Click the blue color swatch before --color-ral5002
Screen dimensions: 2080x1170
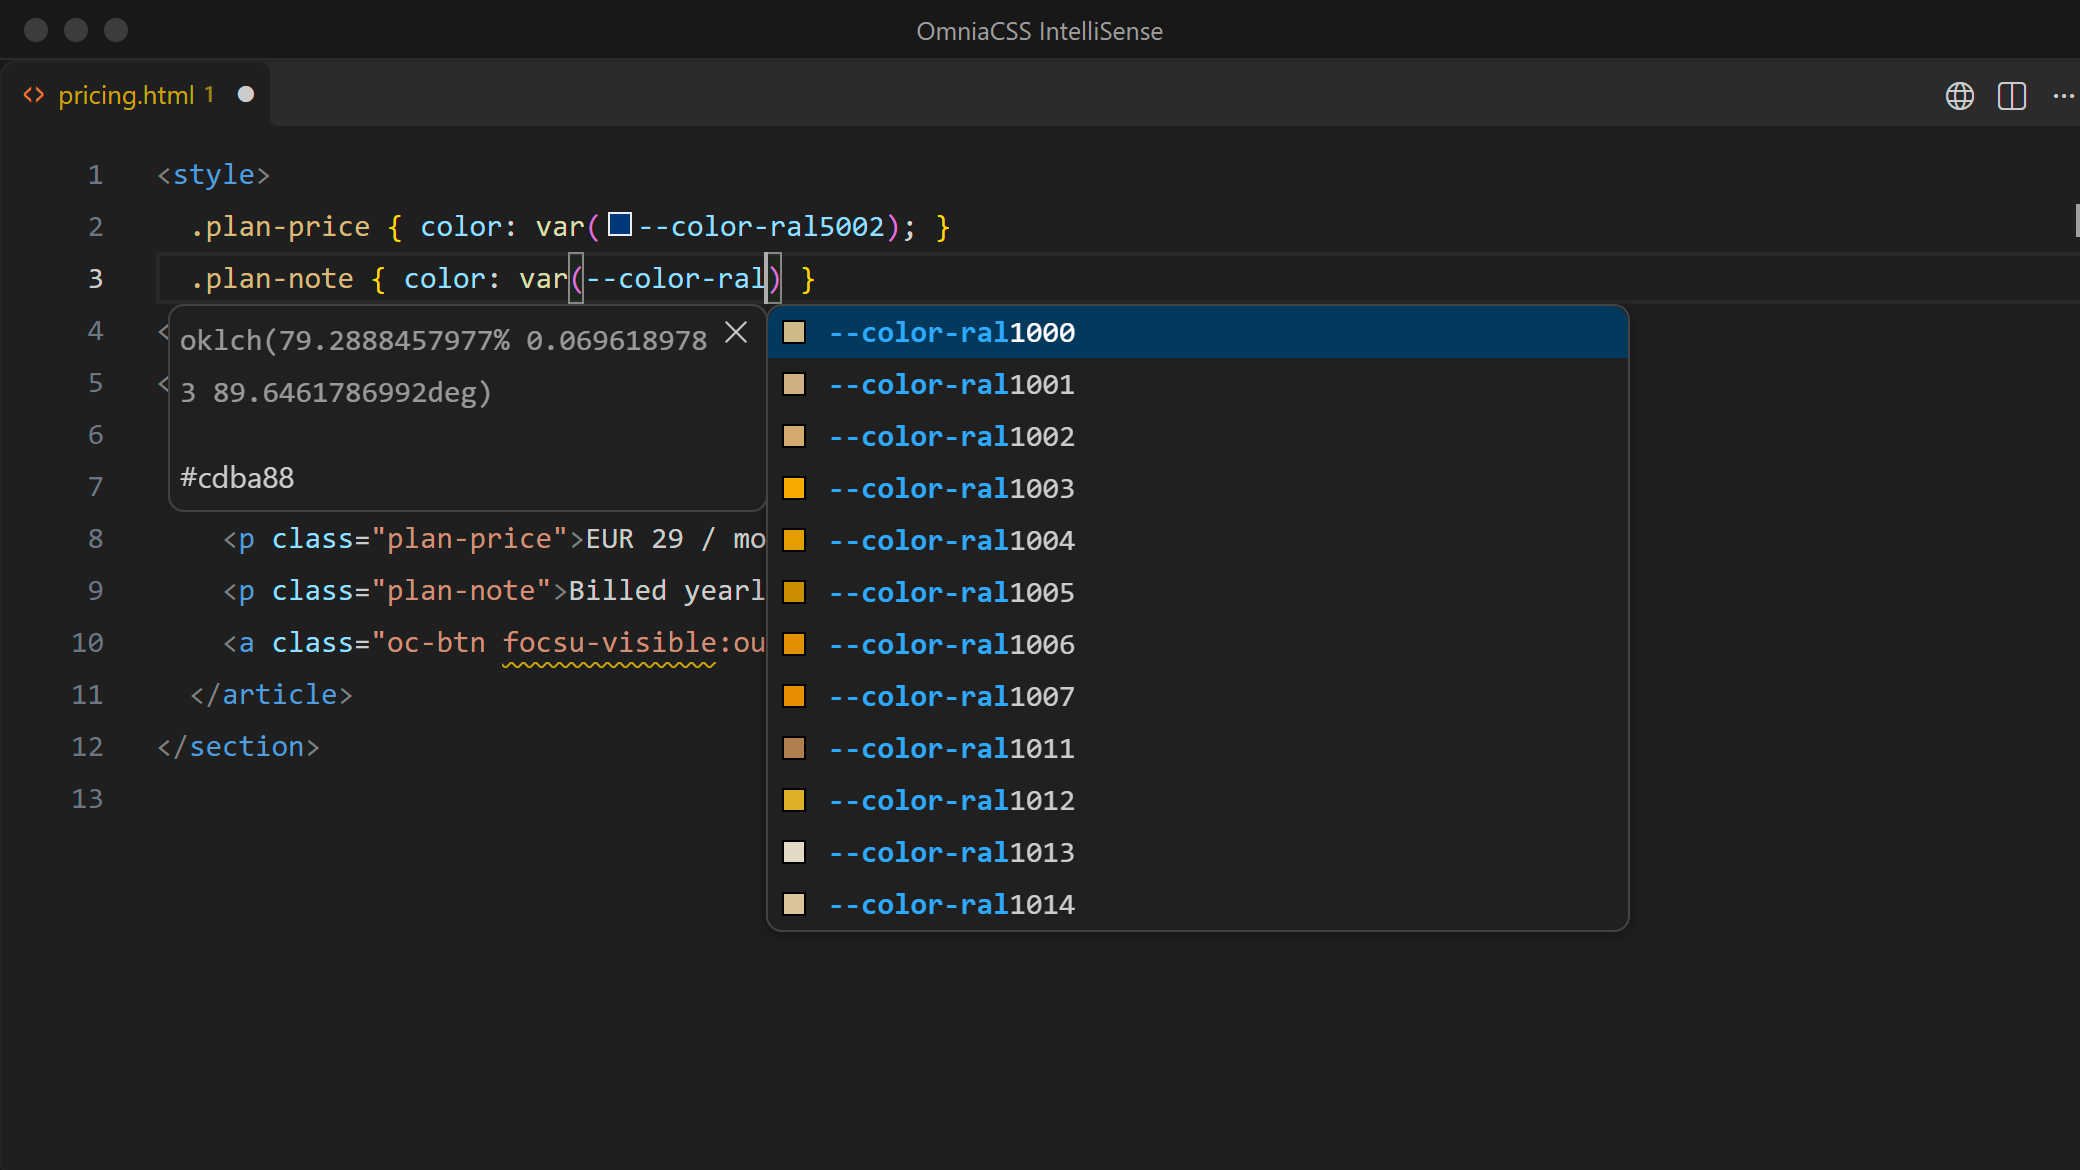pyautogui.click(x=620, y=224)
